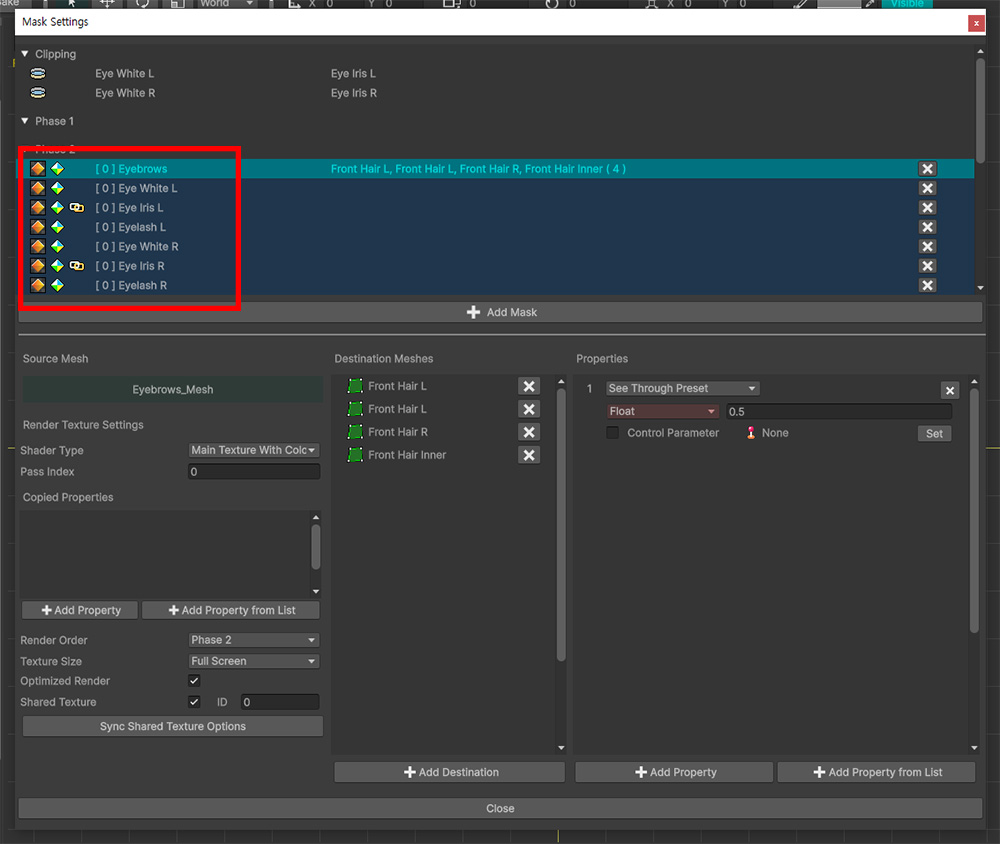The height and width of the screenshot is (844, 1000).
Task: Click the mask list scroll-down arrow
Action: tap(980, 288)
